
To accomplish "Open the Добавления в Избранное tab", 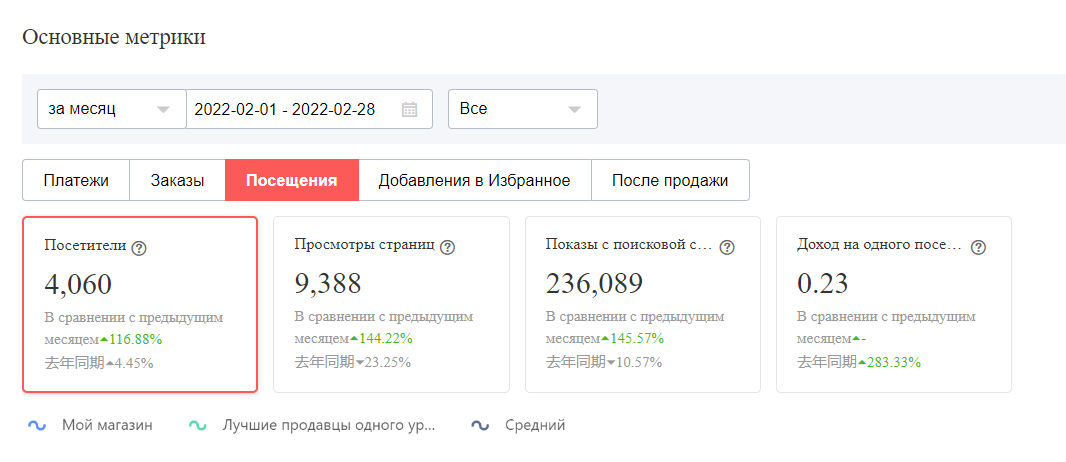I will click(475, 181).
